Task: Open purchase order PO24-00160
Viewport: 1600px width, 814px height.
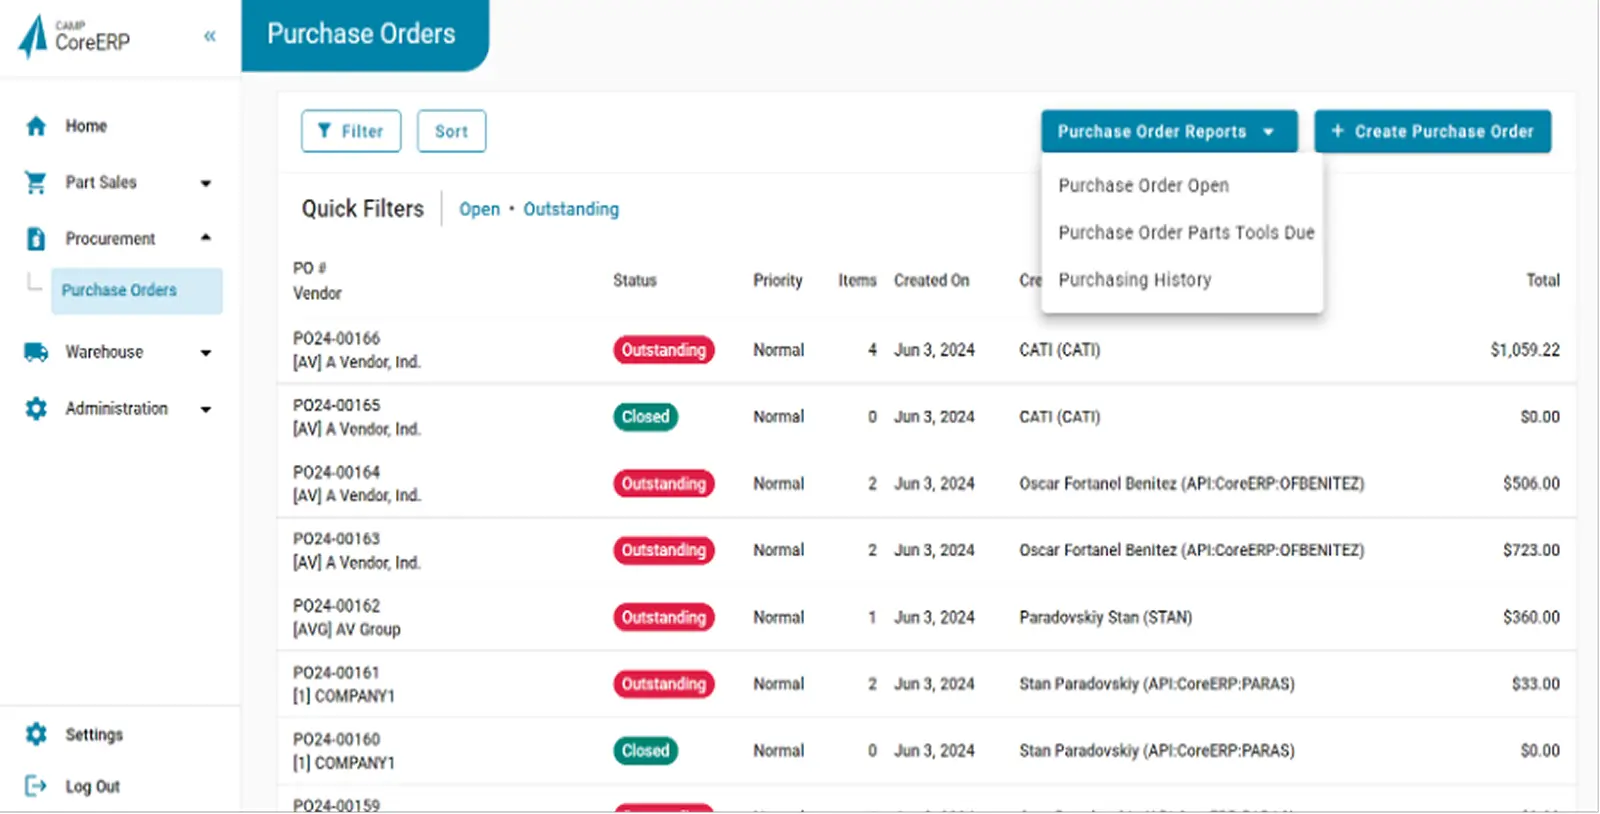Action: (337, 740)
